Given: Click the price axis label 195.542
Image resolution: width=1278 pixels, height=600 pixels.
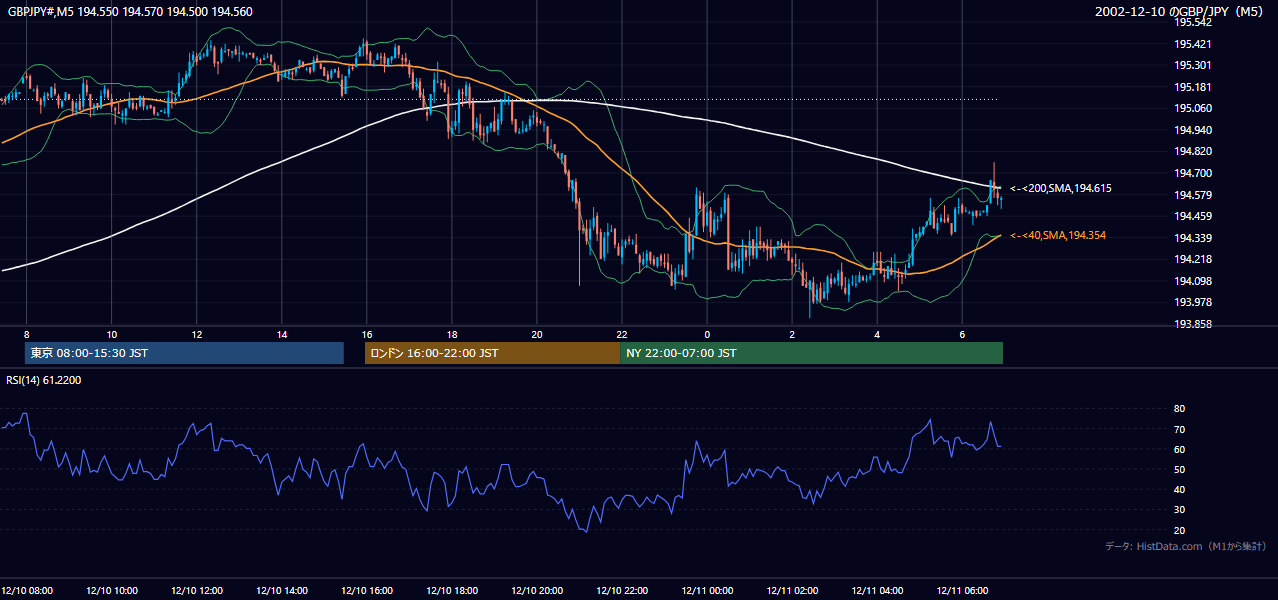Looking at the screenshot, I should (1192, 22).
